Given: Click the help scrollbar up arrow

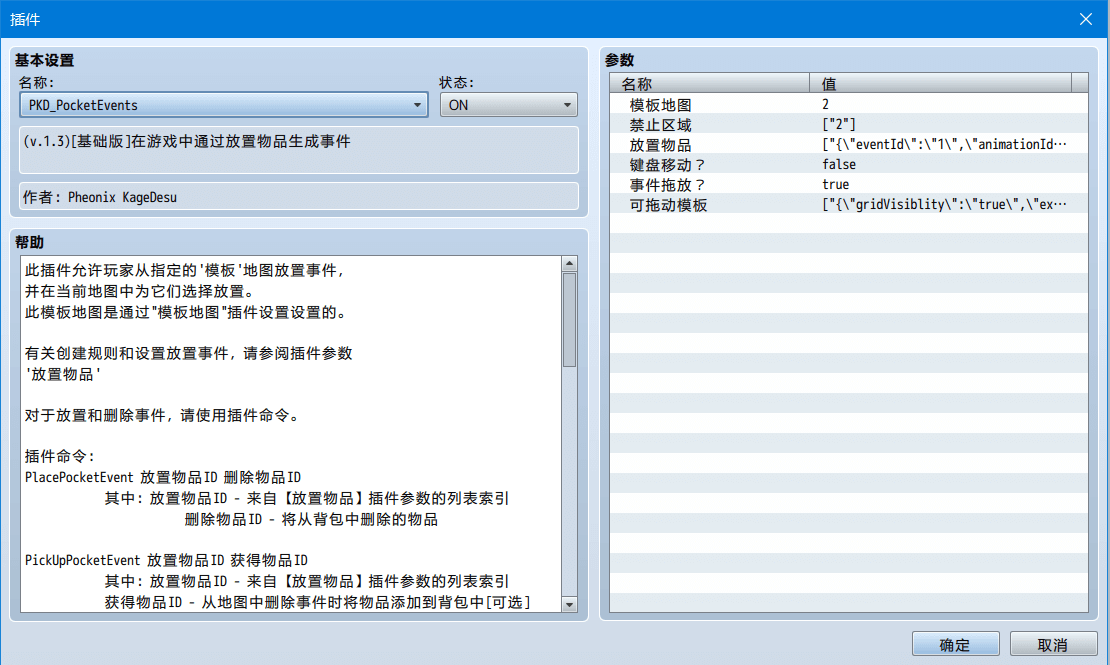Looking at the screenshot, I should tap(569, 263).
